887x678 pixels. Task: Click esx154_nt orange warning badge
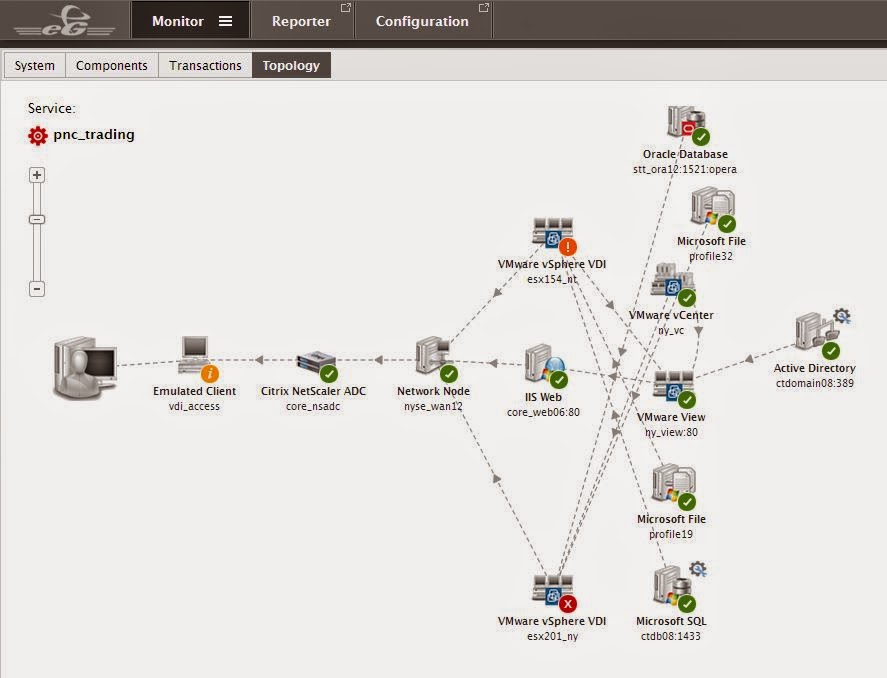point(568,247)
